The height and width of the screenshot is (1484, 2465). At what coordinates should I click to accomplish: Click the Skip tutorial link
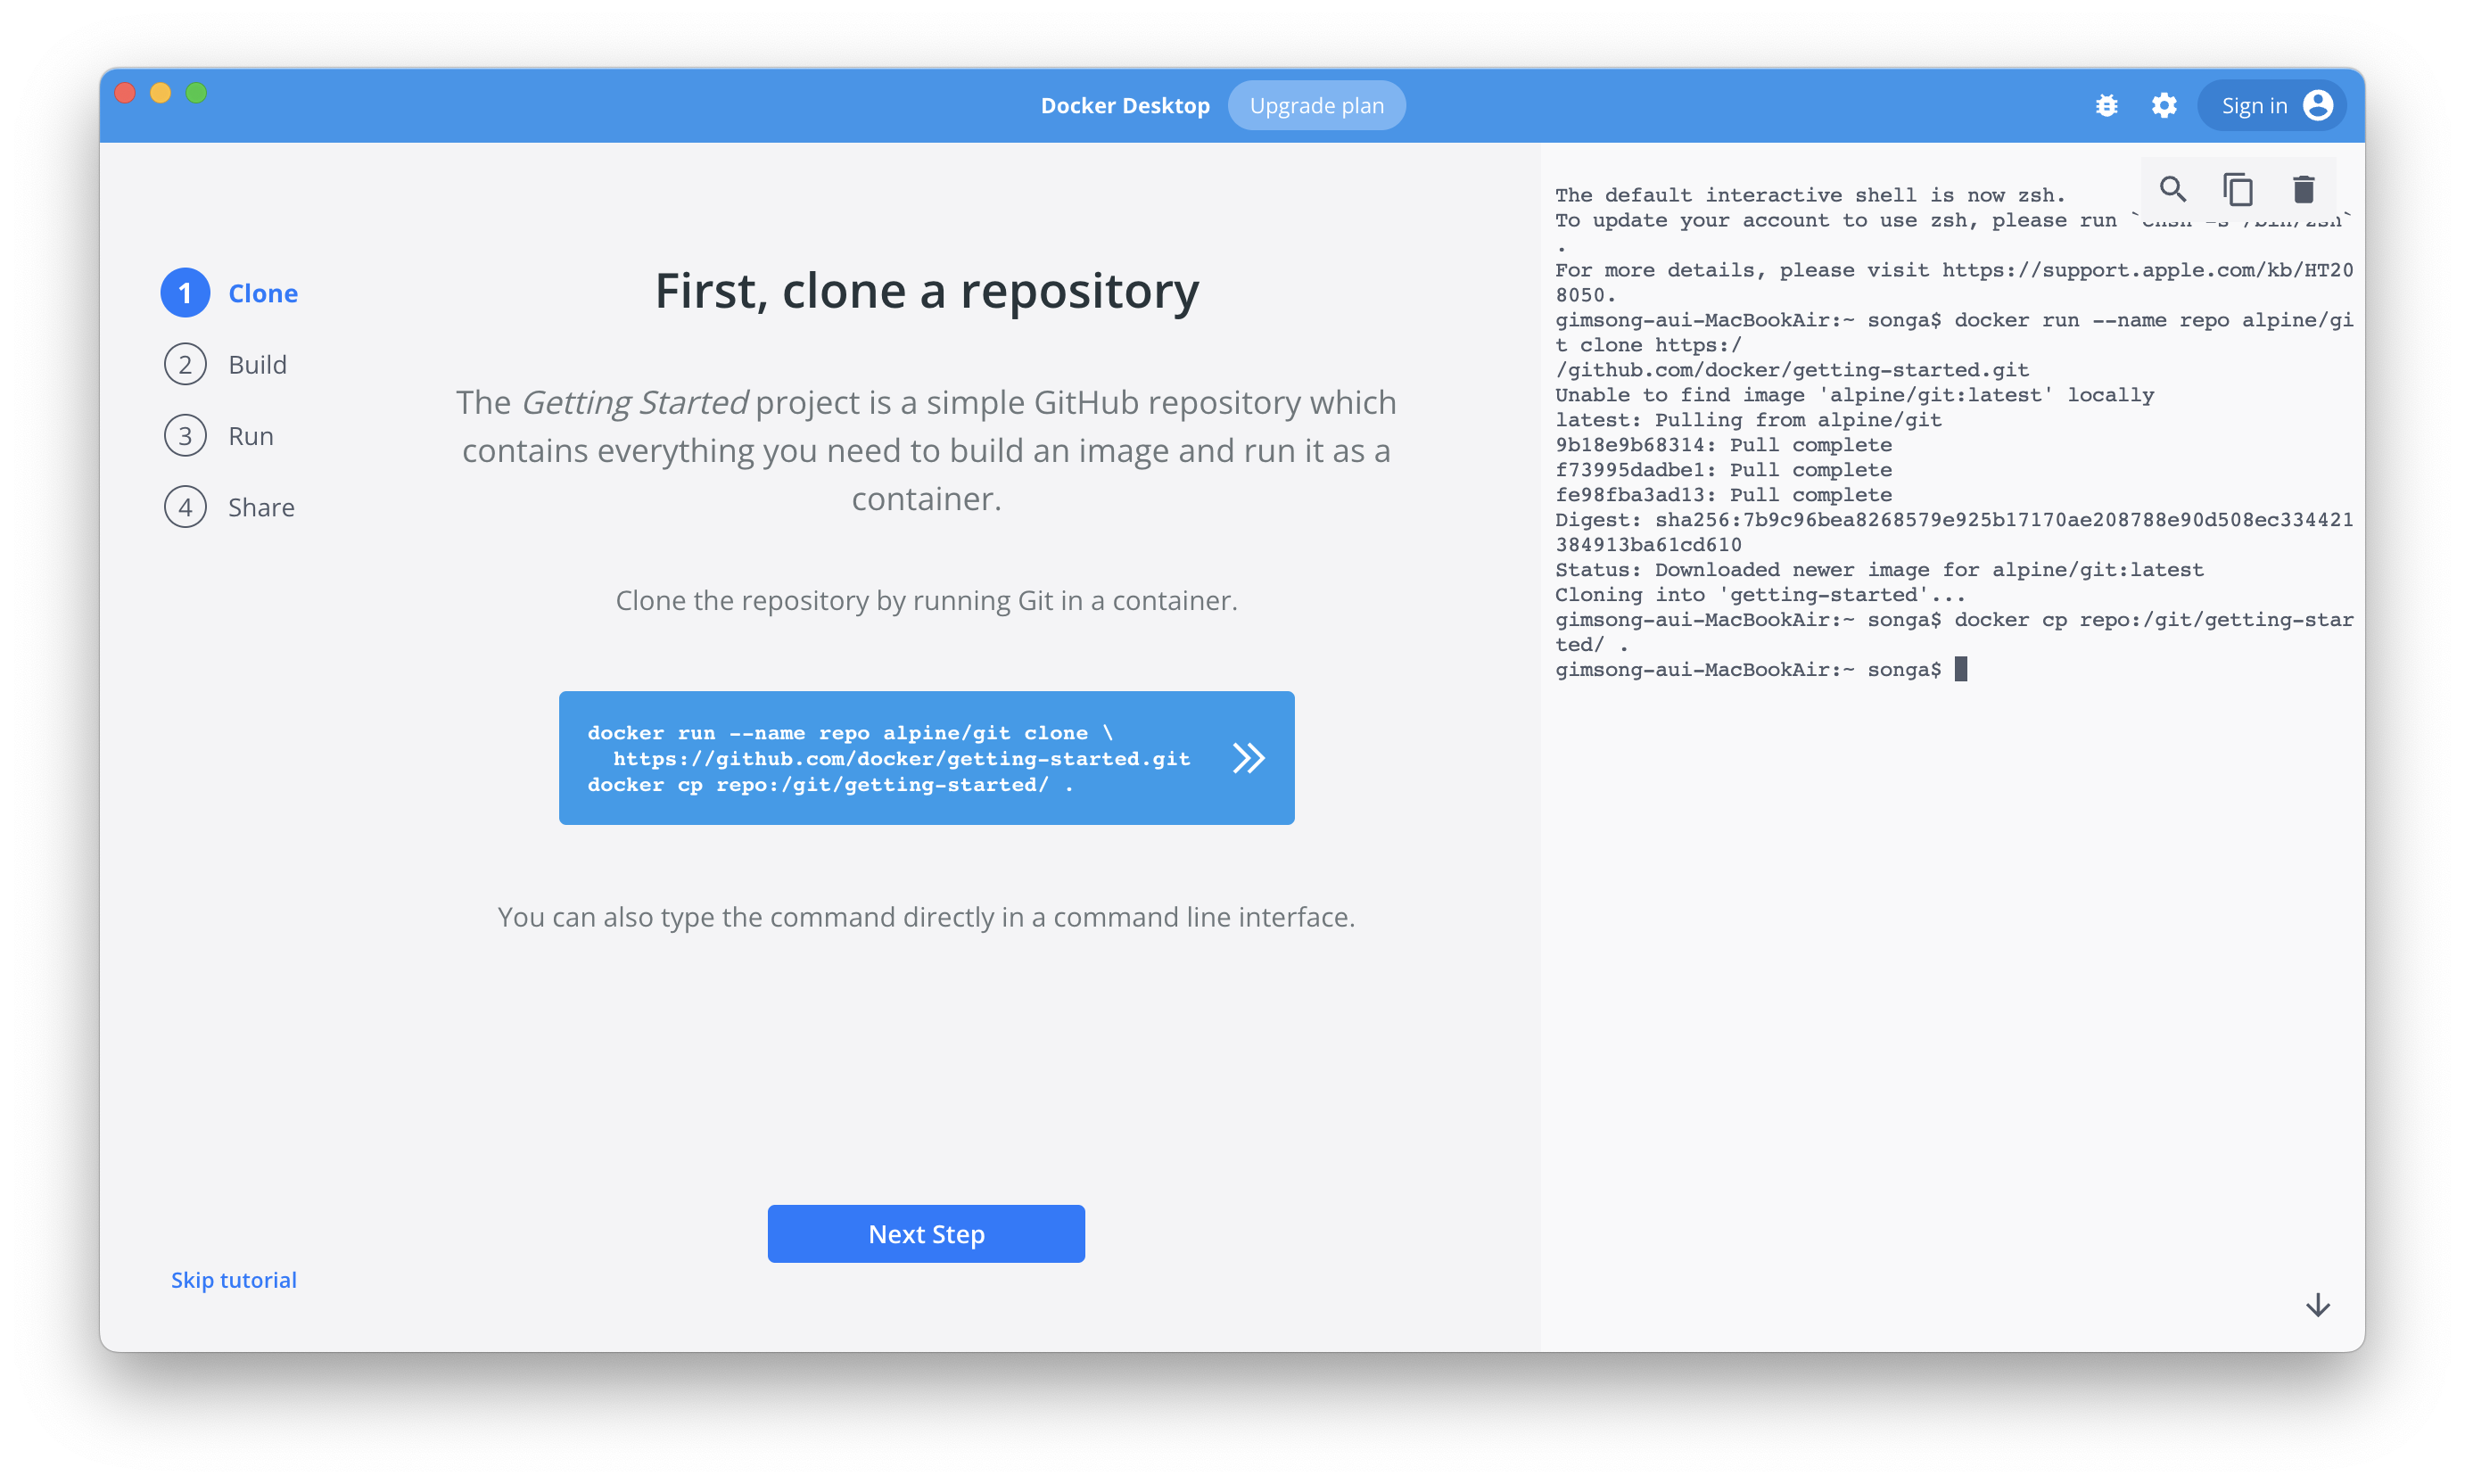click(234, 1280)
